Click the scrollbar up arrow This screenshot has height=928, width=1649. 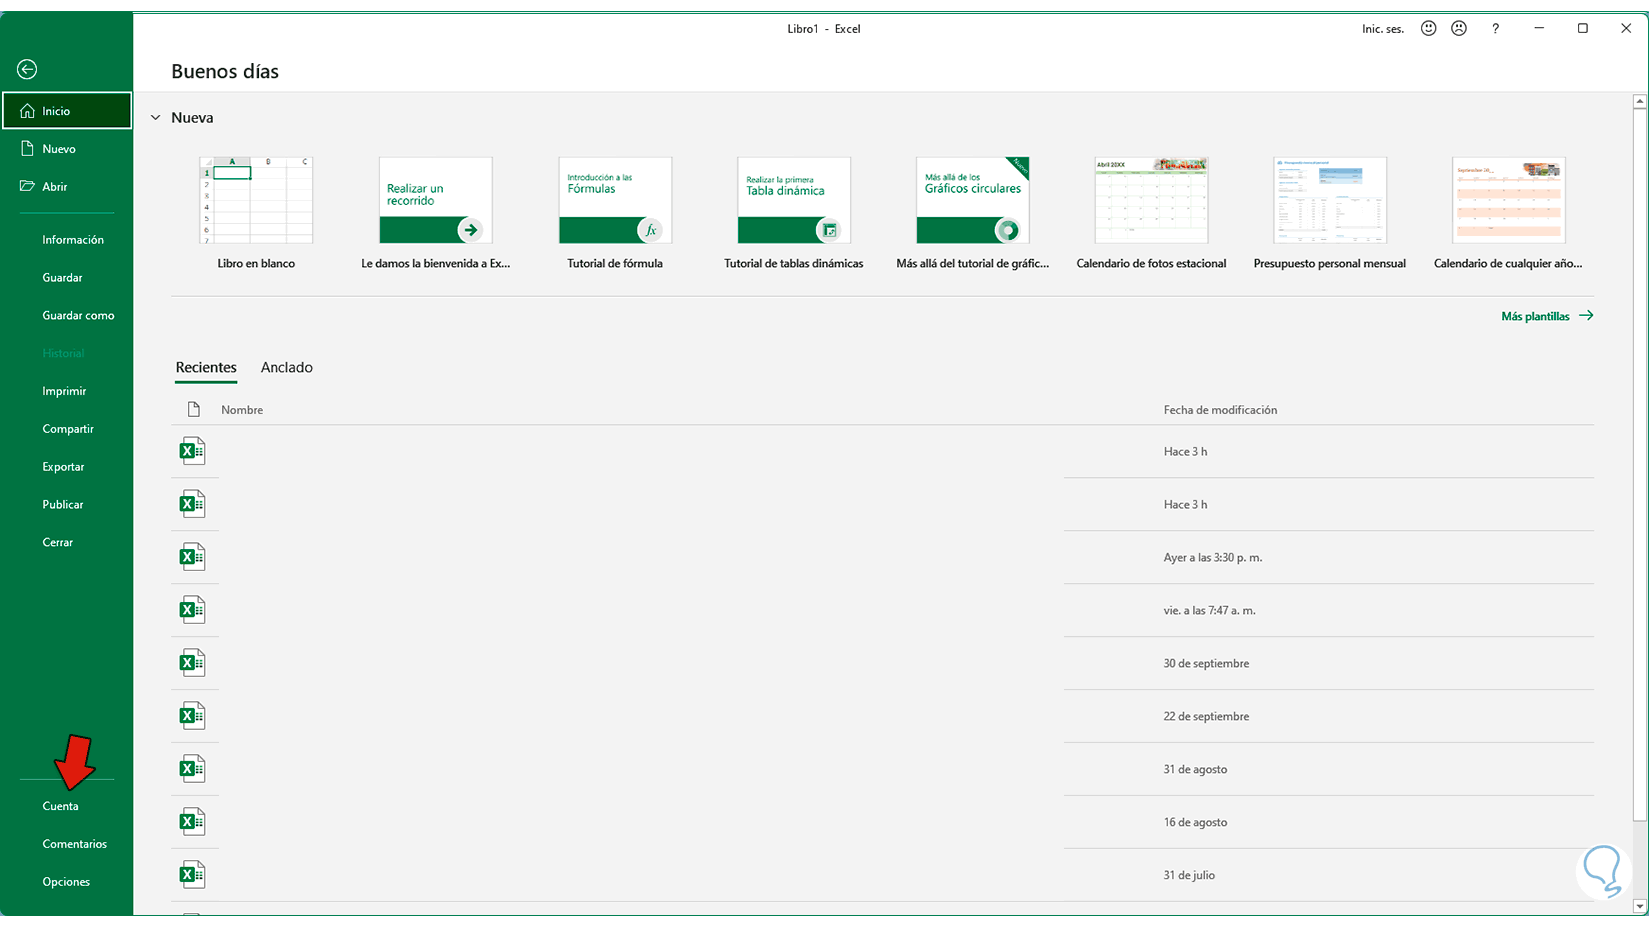point(1640,101)
